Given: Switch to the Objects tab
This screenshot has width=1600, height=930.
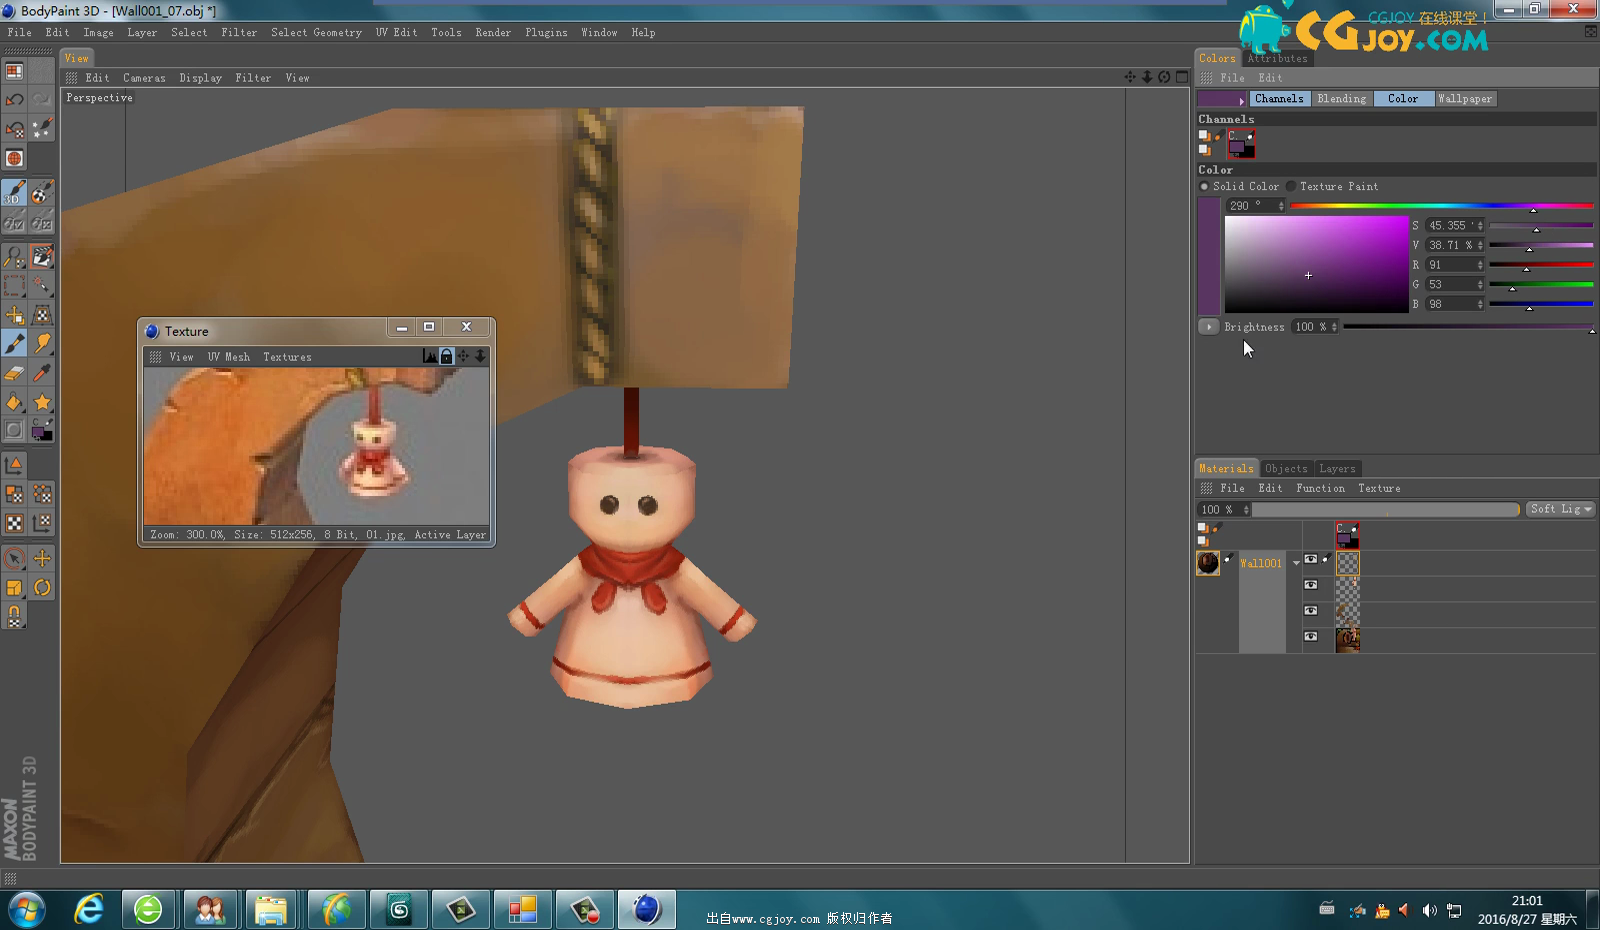Looking at the screenshot, I should [x=1286, y=468].
